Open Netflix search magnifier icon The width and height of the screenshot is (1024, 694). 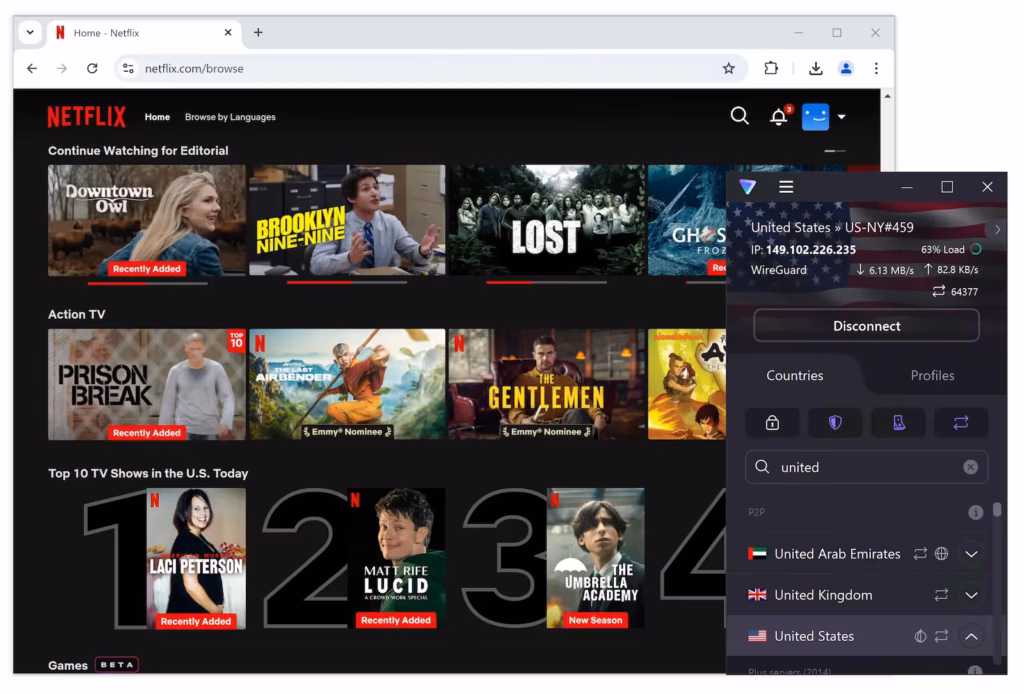click(x=739, y=116)
